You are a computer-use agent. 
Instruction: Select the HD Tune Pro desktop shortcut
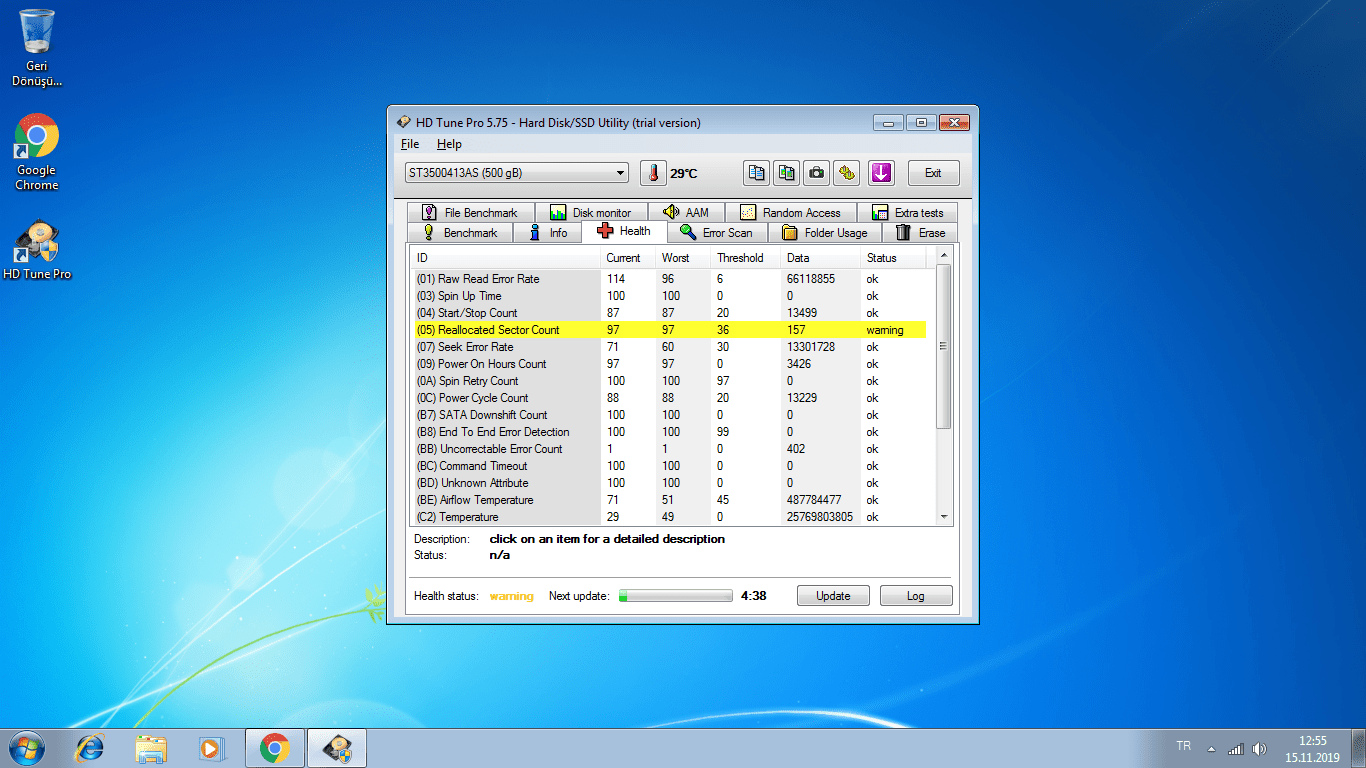[37, 250]
